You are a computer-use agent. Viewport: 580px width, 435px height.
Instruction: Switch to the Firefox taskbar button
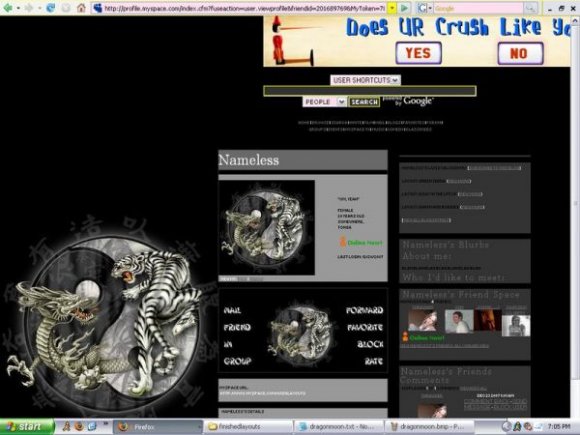(x=158, y=427)
